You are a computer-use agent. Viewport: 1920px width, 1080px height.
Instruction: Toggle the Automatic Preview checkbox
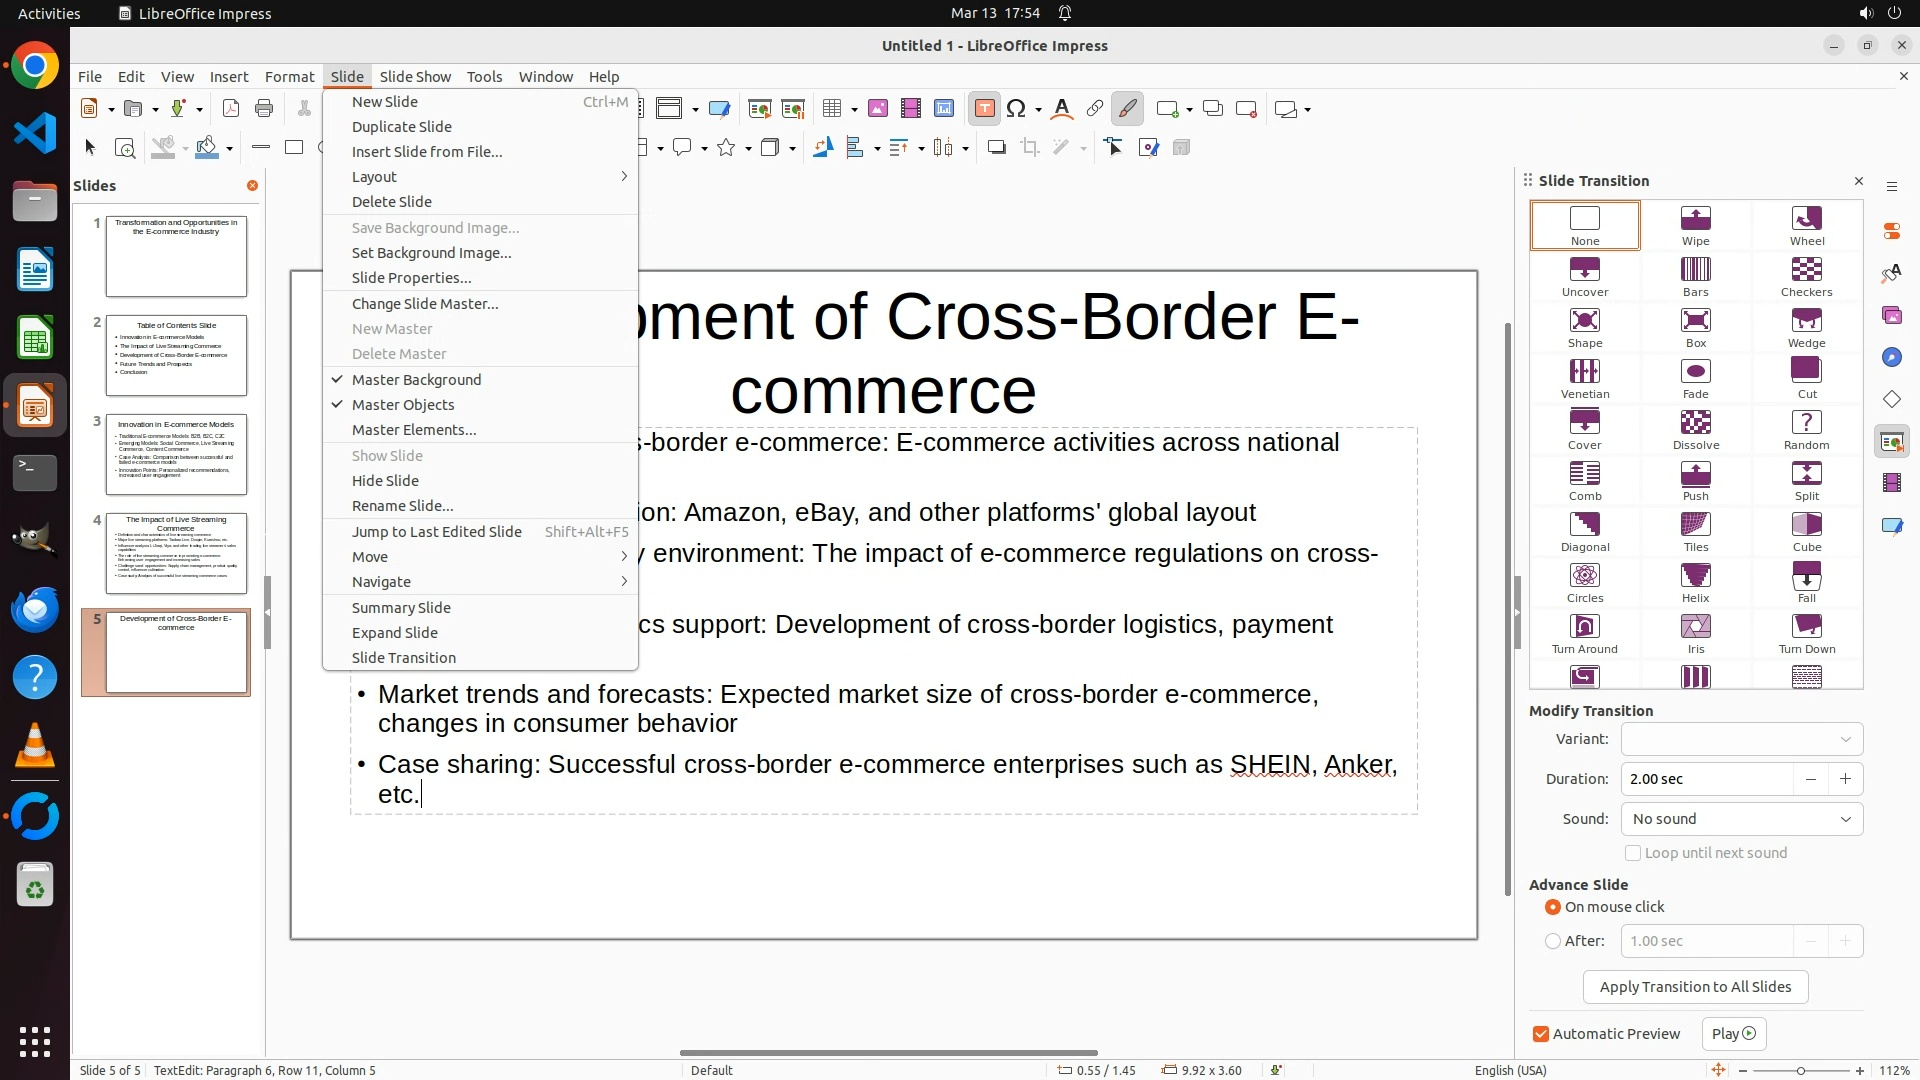1541,1034
